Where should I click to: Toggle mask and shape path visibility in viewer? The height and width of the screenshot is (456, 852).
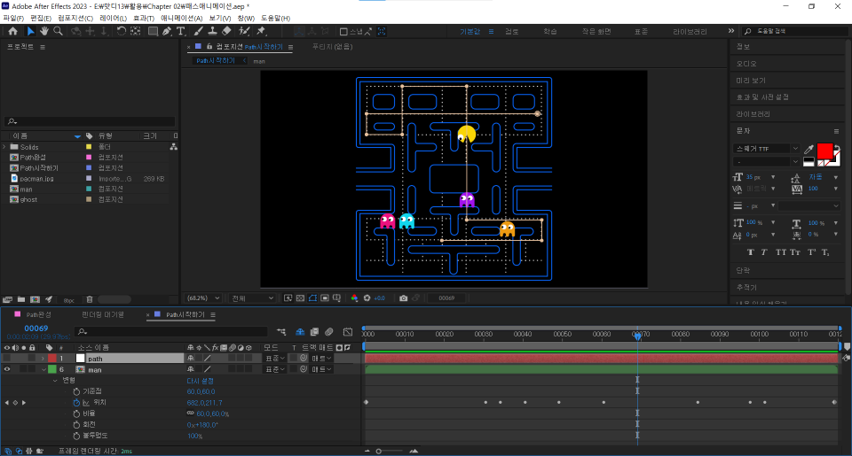coord(313,298)
